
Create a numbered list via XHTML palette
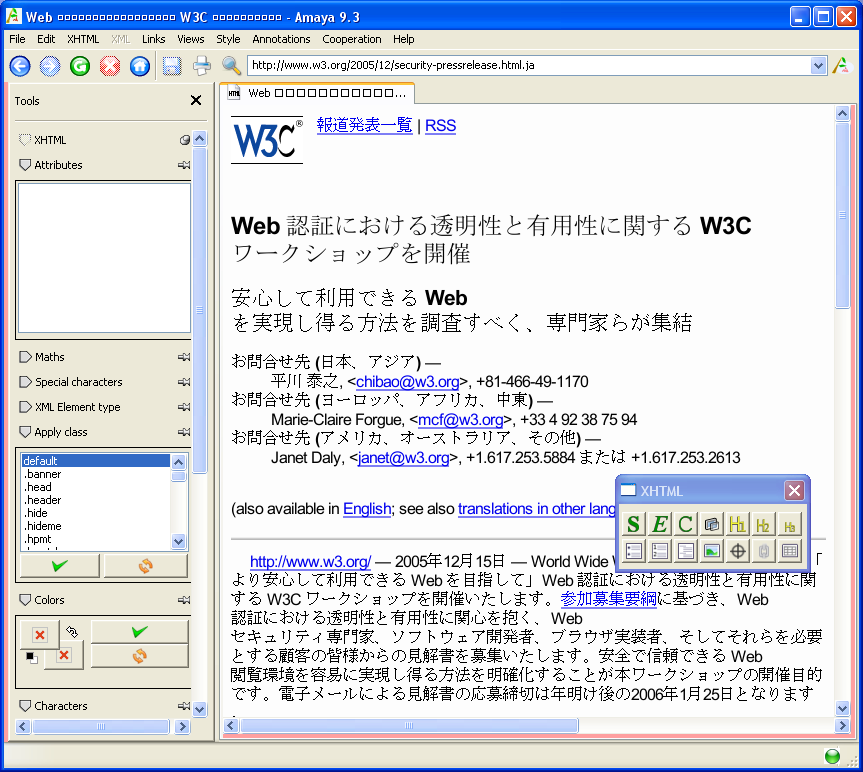pos(659,550)
